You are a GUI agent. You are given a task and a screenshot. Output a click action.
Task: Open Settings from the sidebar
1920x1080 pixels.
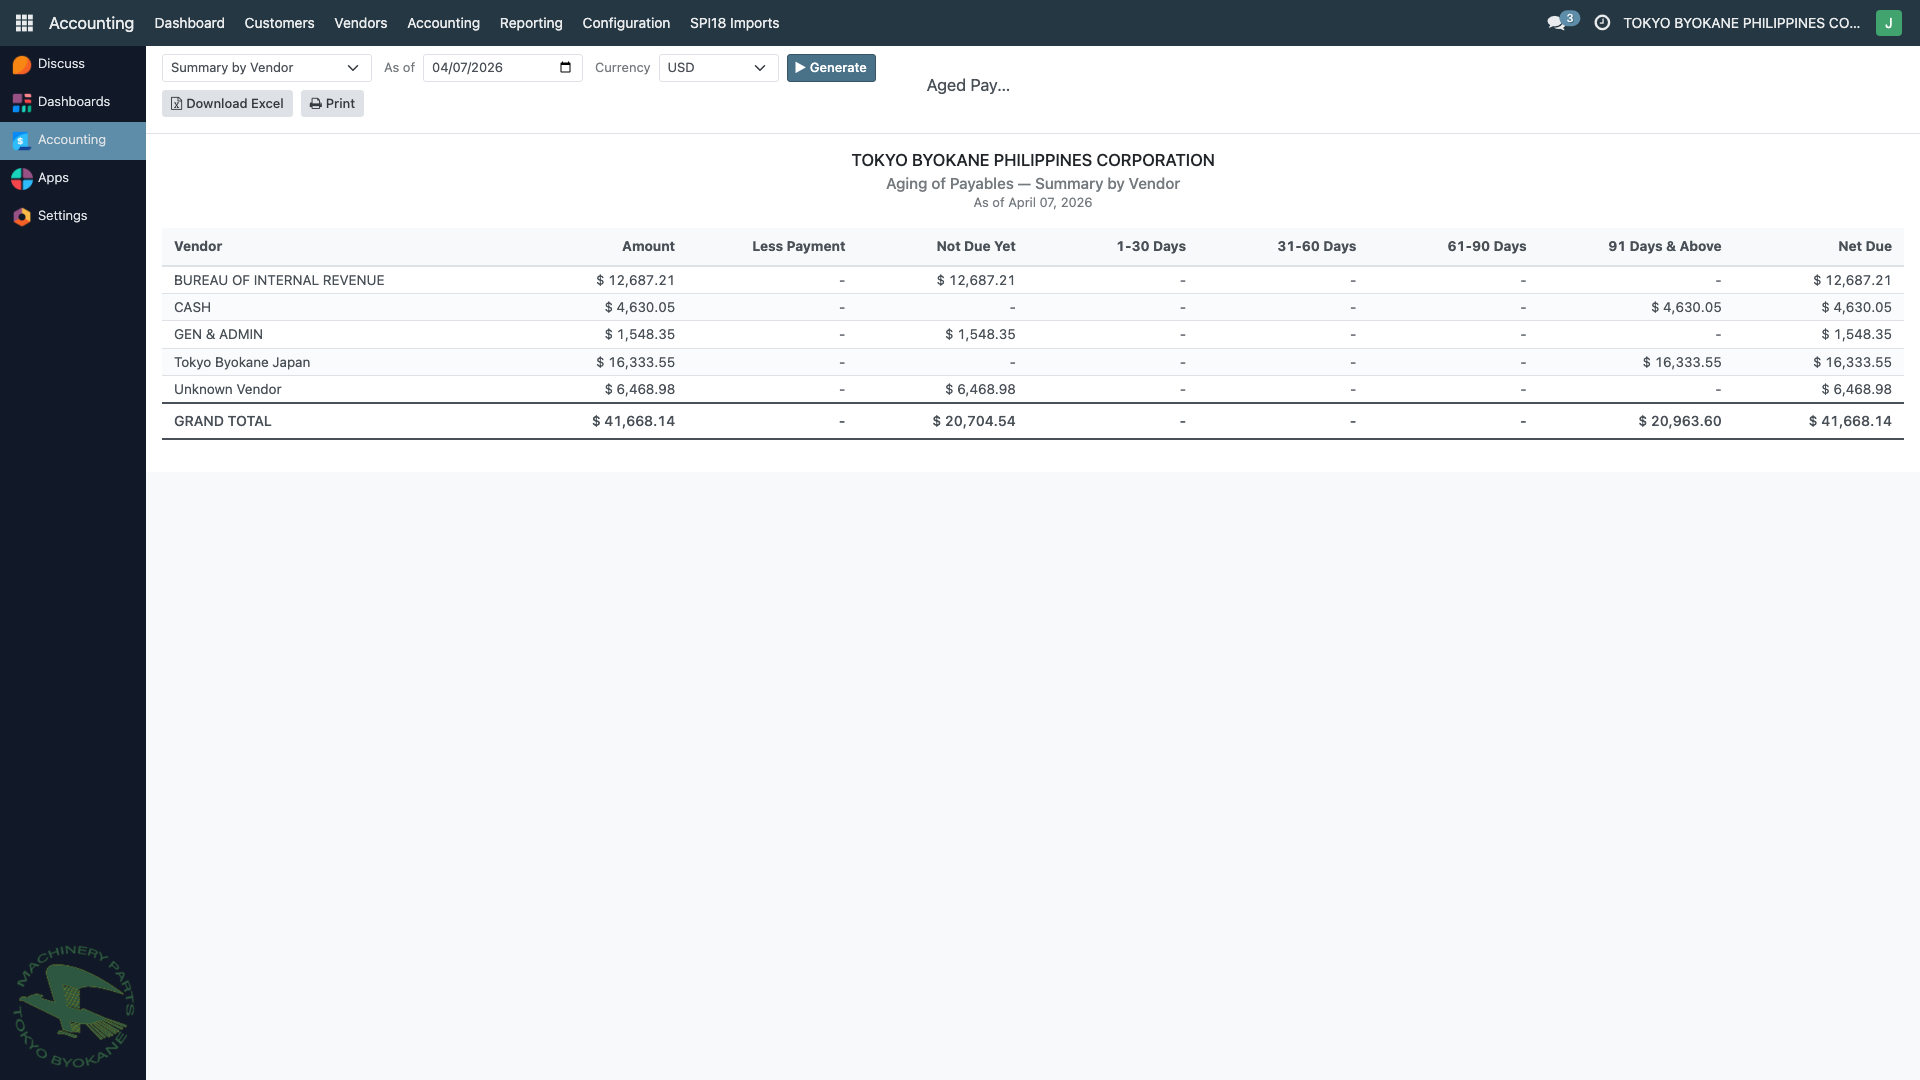(62, 216)
